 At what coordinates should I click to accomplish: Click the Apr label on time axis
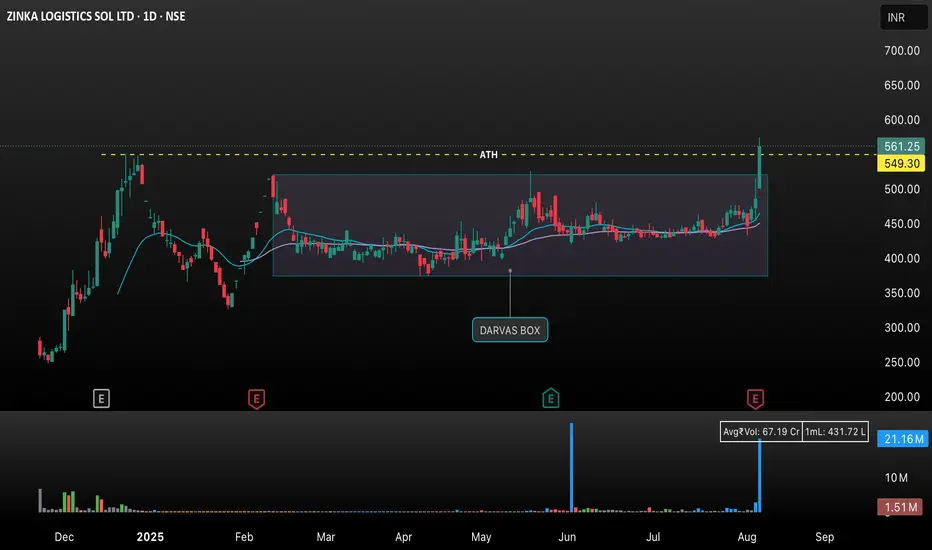click(404, 537)
